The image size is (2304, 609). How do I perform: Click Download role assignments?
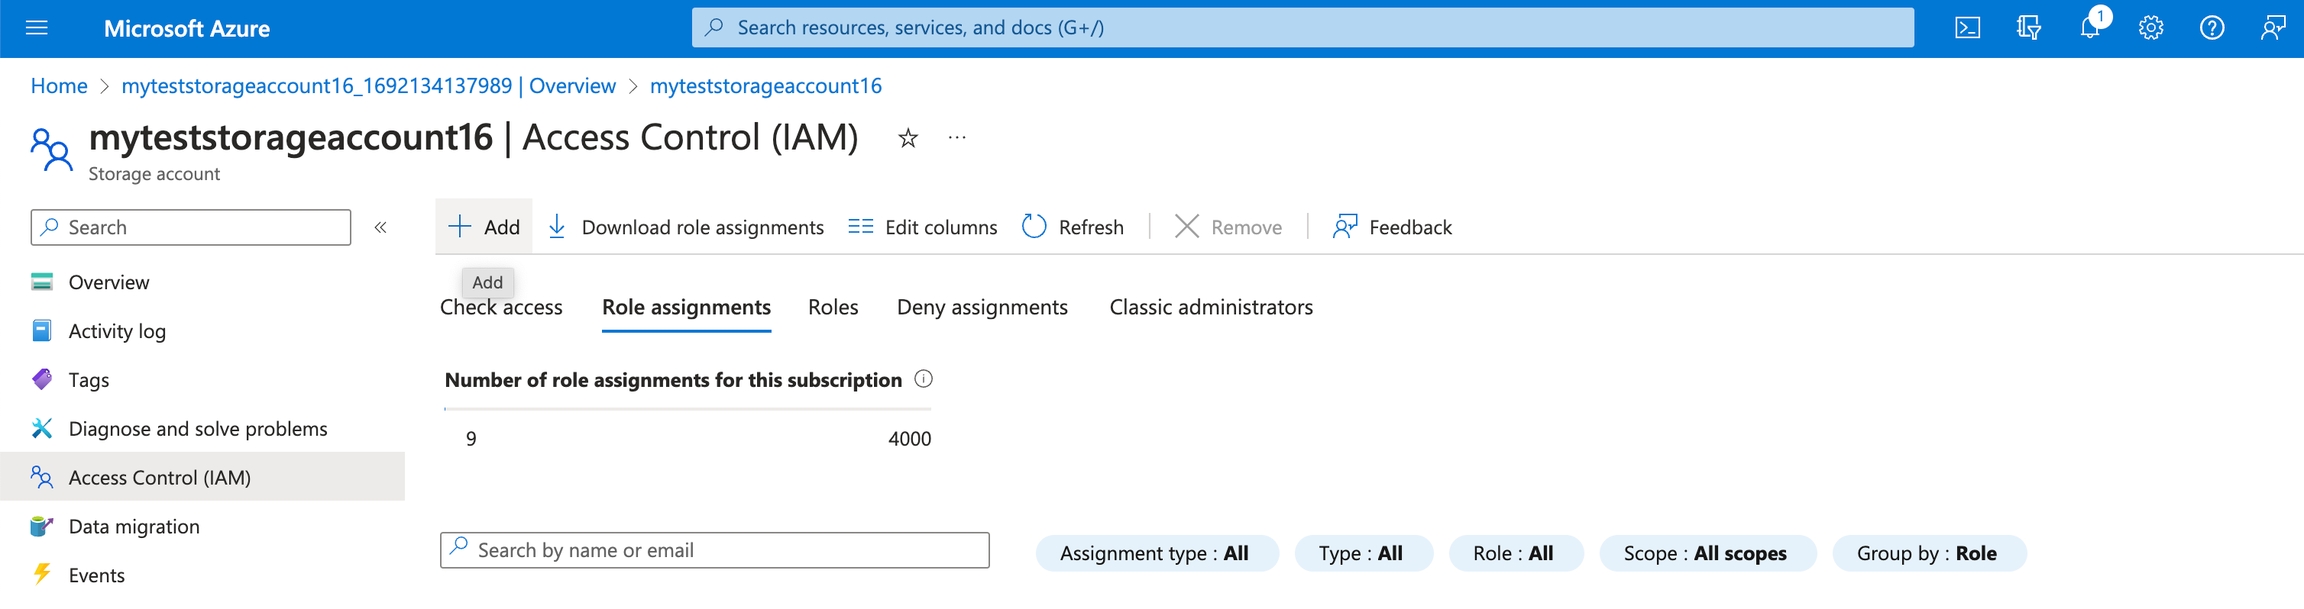tap(687, 227)
